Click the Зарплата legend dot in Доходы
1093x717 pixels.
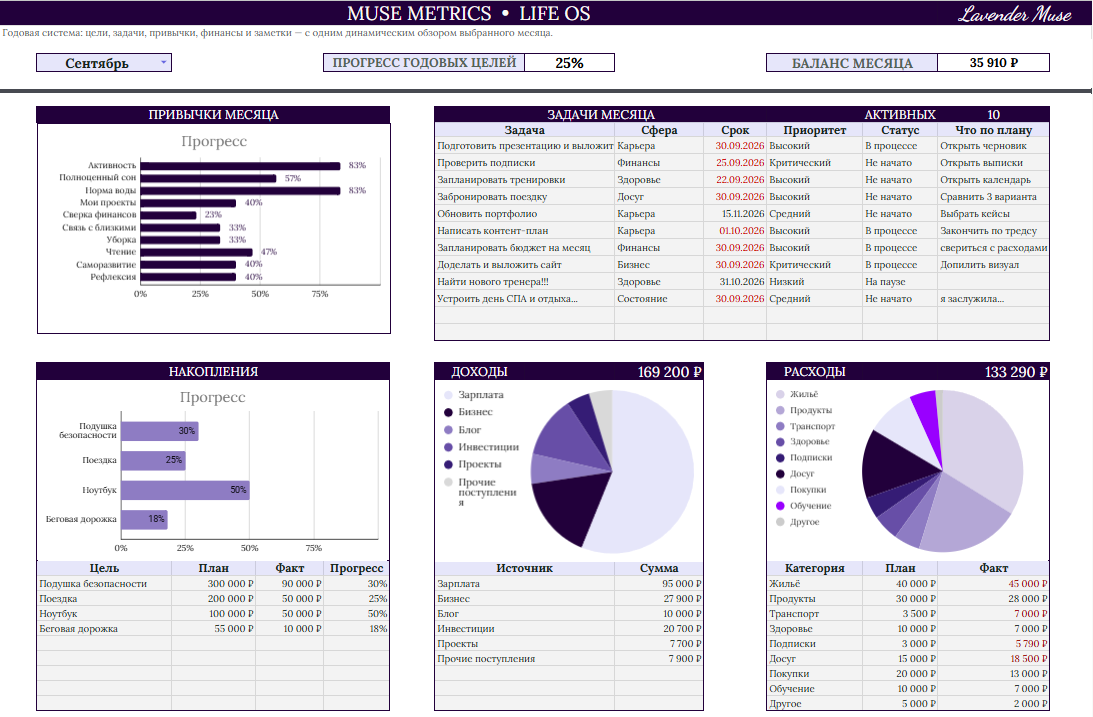pyautogui.click(x=448, y=395)
